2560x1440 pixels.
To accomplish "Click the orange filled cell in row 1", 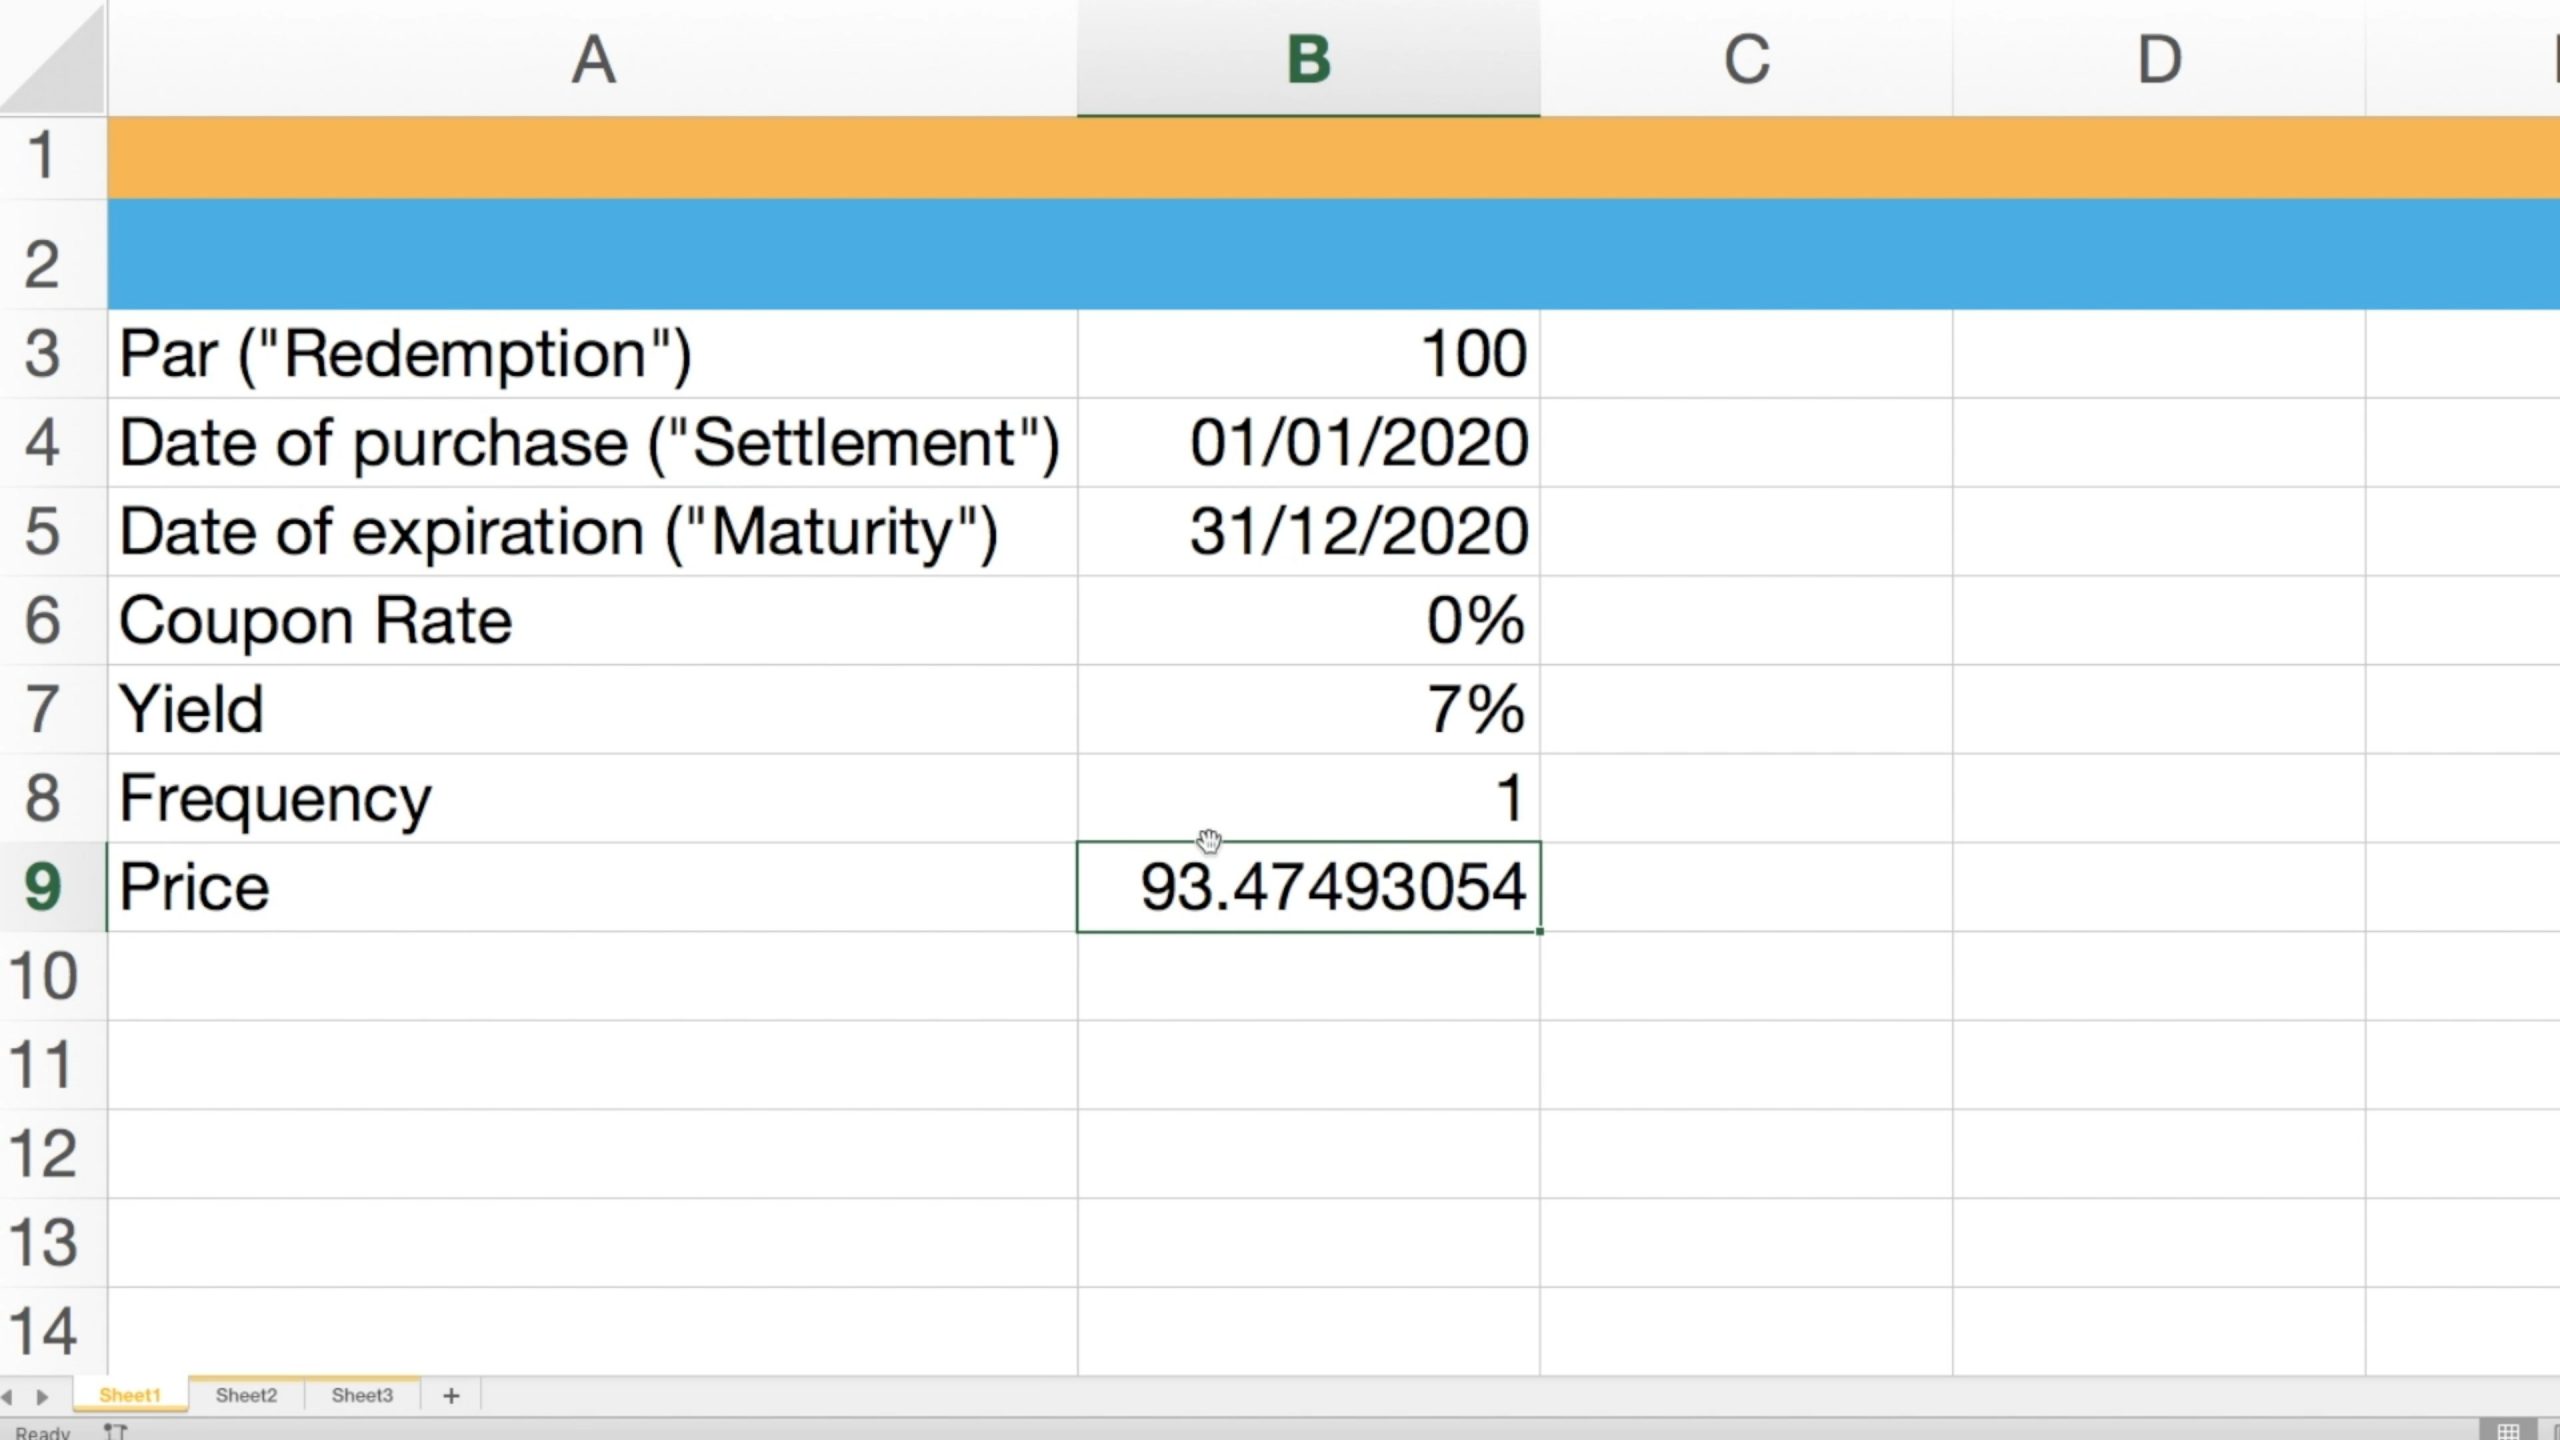I will [x=592, y=157].
